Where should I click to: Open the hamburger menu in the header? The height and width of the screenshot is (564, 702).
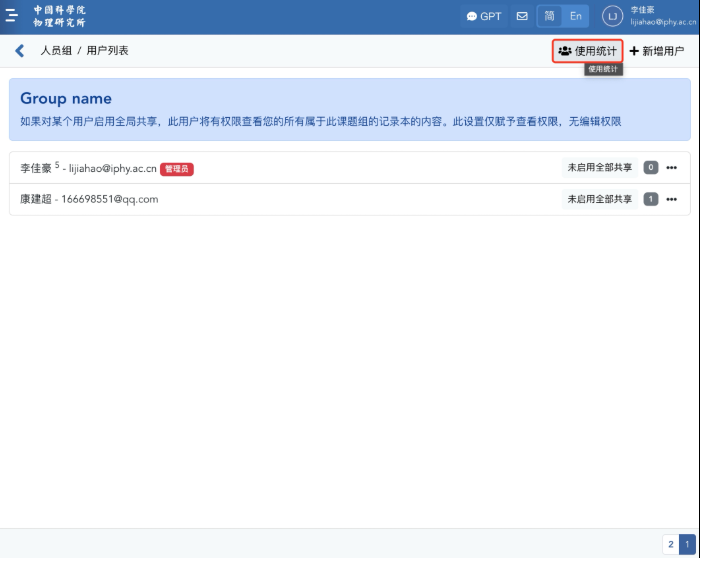13,16
